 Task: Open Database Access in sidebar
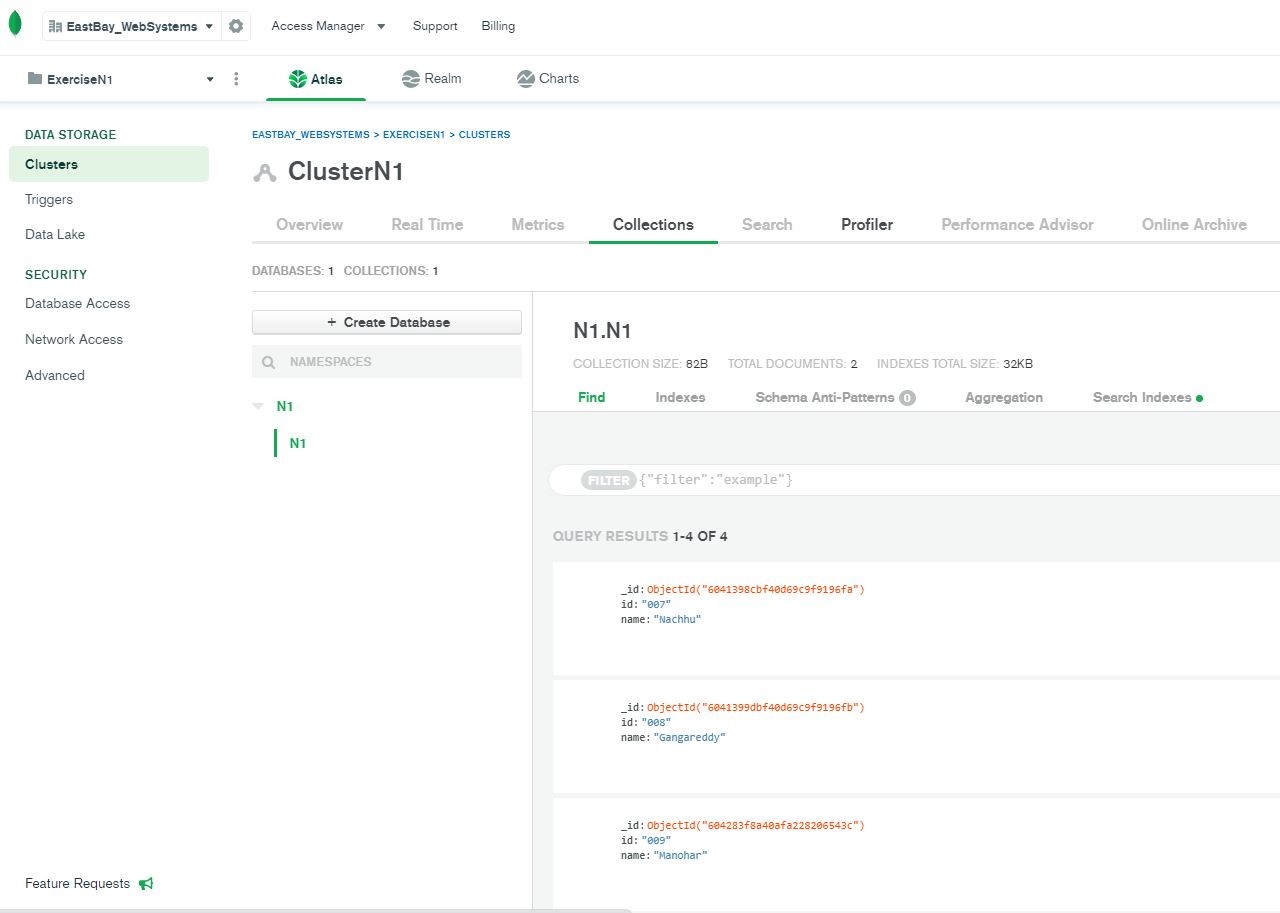point(78,304)
